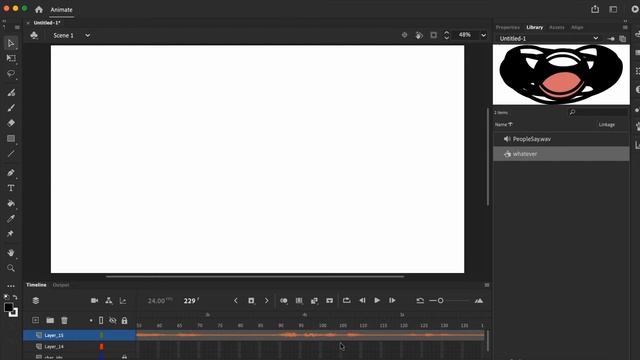Select the Eraser tool
The height and width of the screenshot is (360, 640).
(11, 123)
